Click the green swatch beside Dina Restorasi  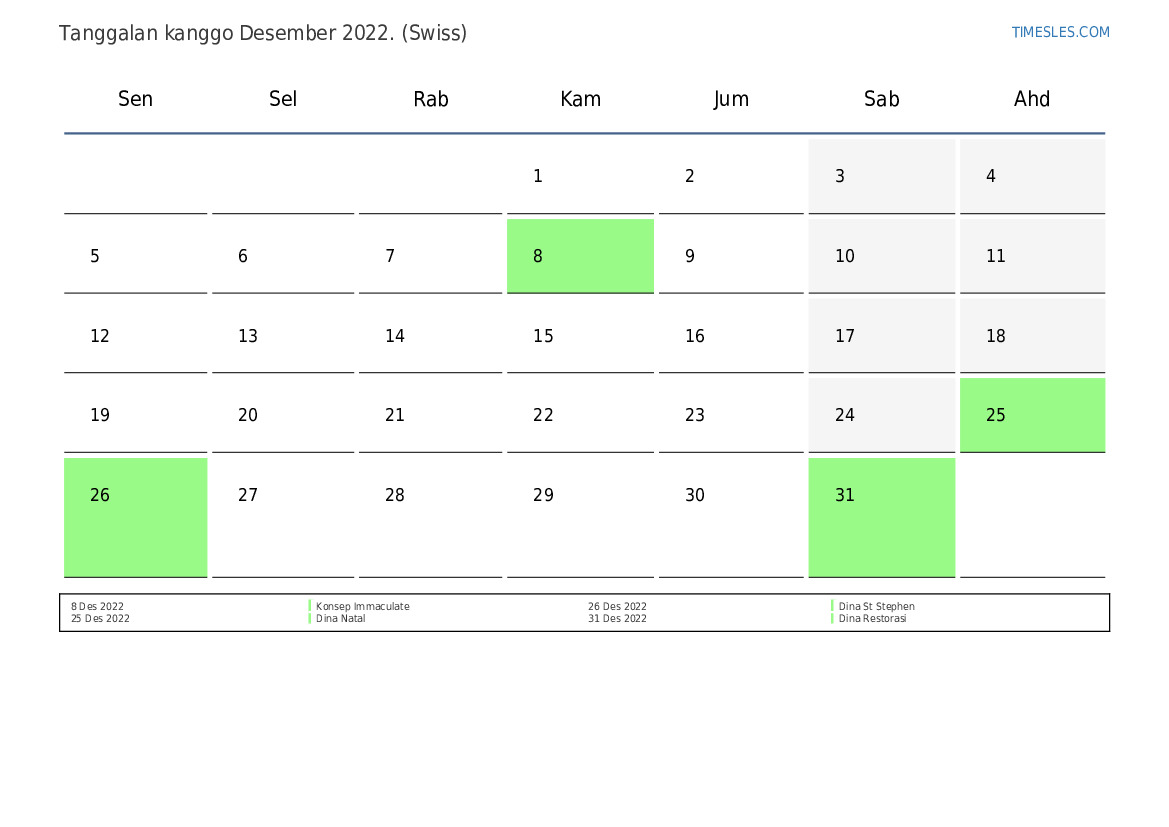click(x=832, y=619)
